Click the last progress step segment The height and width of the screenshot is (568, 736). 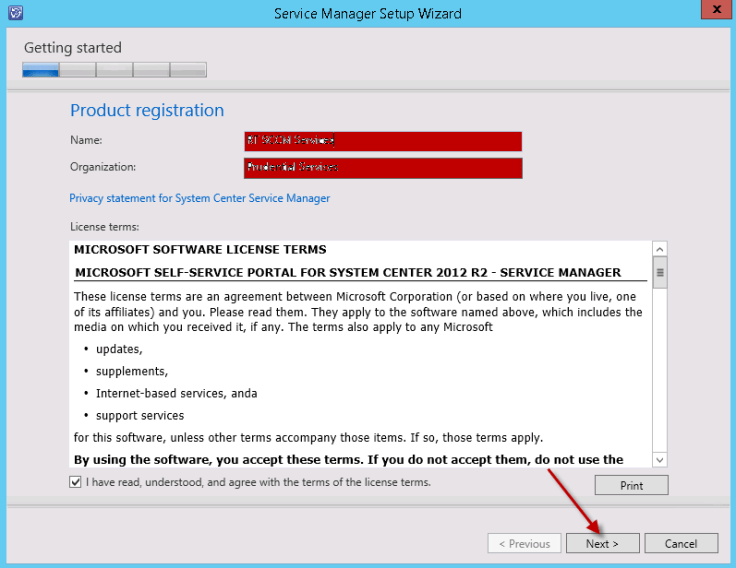(188, 70)
